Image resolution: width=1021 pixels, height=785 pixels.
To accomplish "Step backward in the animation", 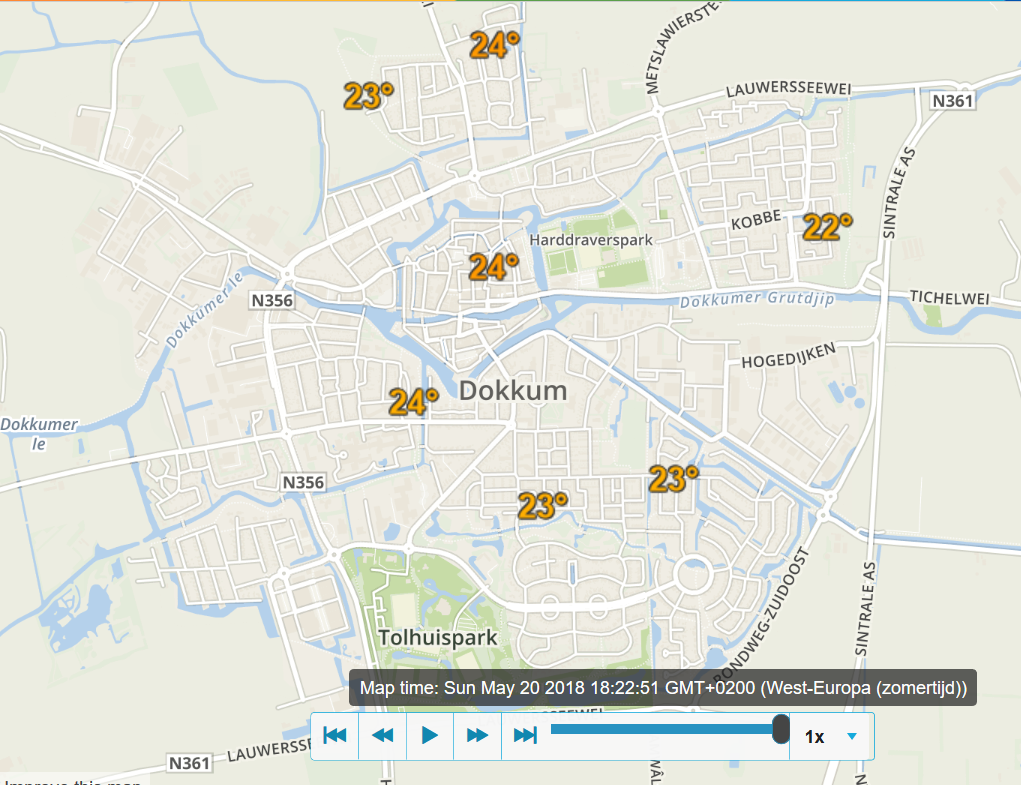I will pos(382,736).
